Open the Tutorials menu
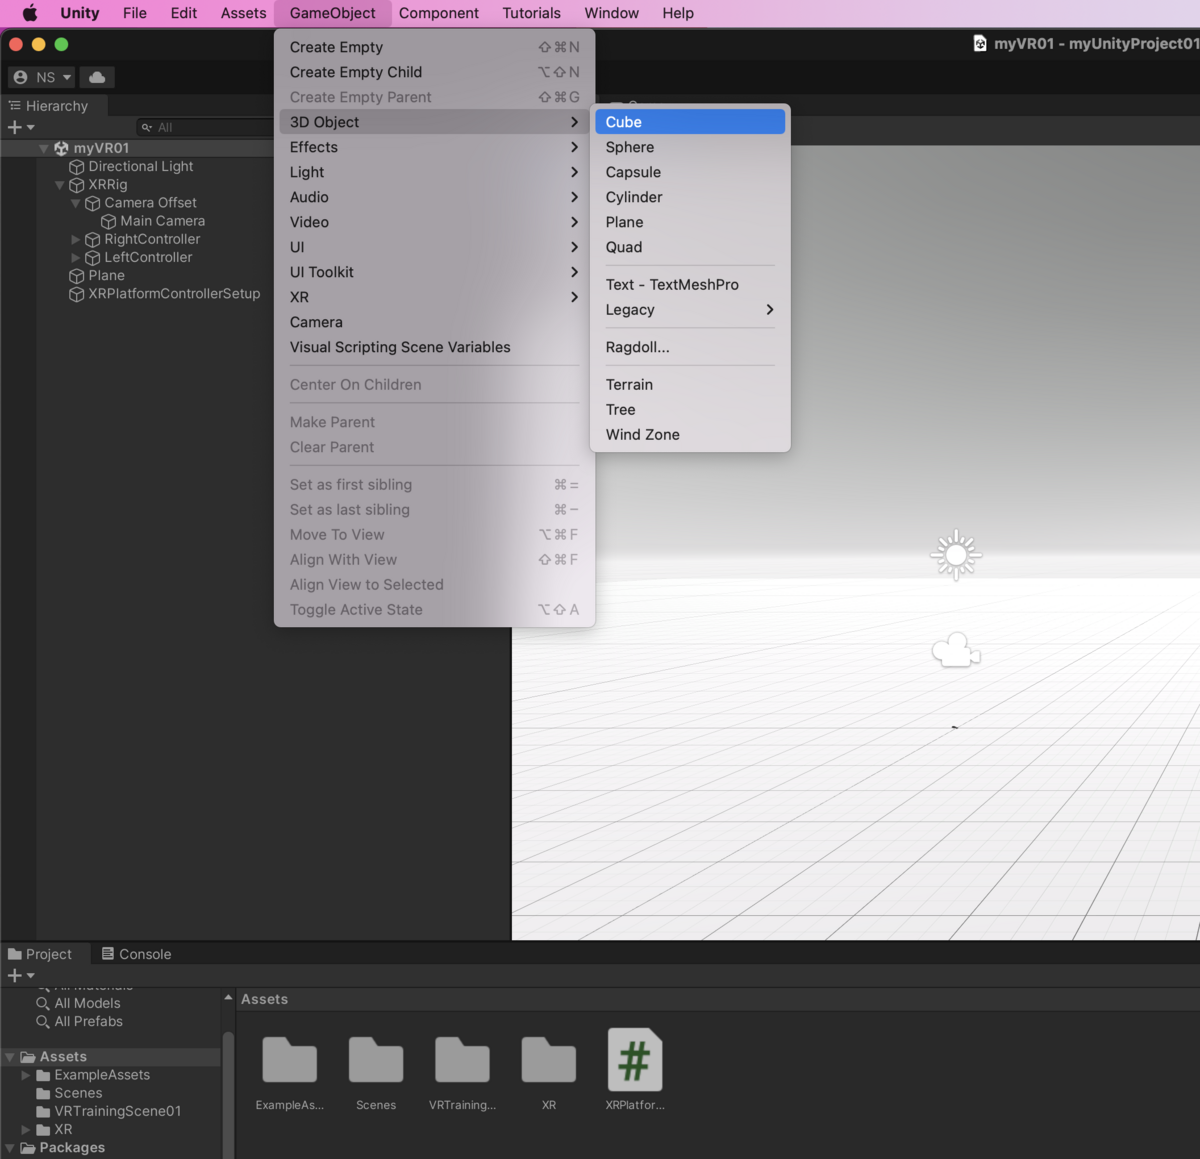Image resolution: width=1200 pixels, height=1159 pixels. tap(531, 13)
